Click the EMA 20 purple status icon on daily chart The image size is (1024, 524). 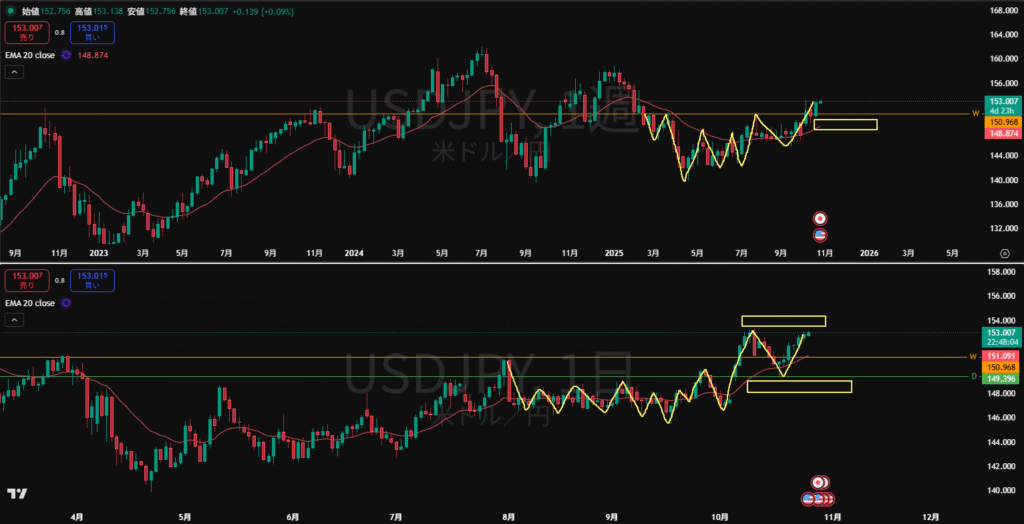(65, 301)
